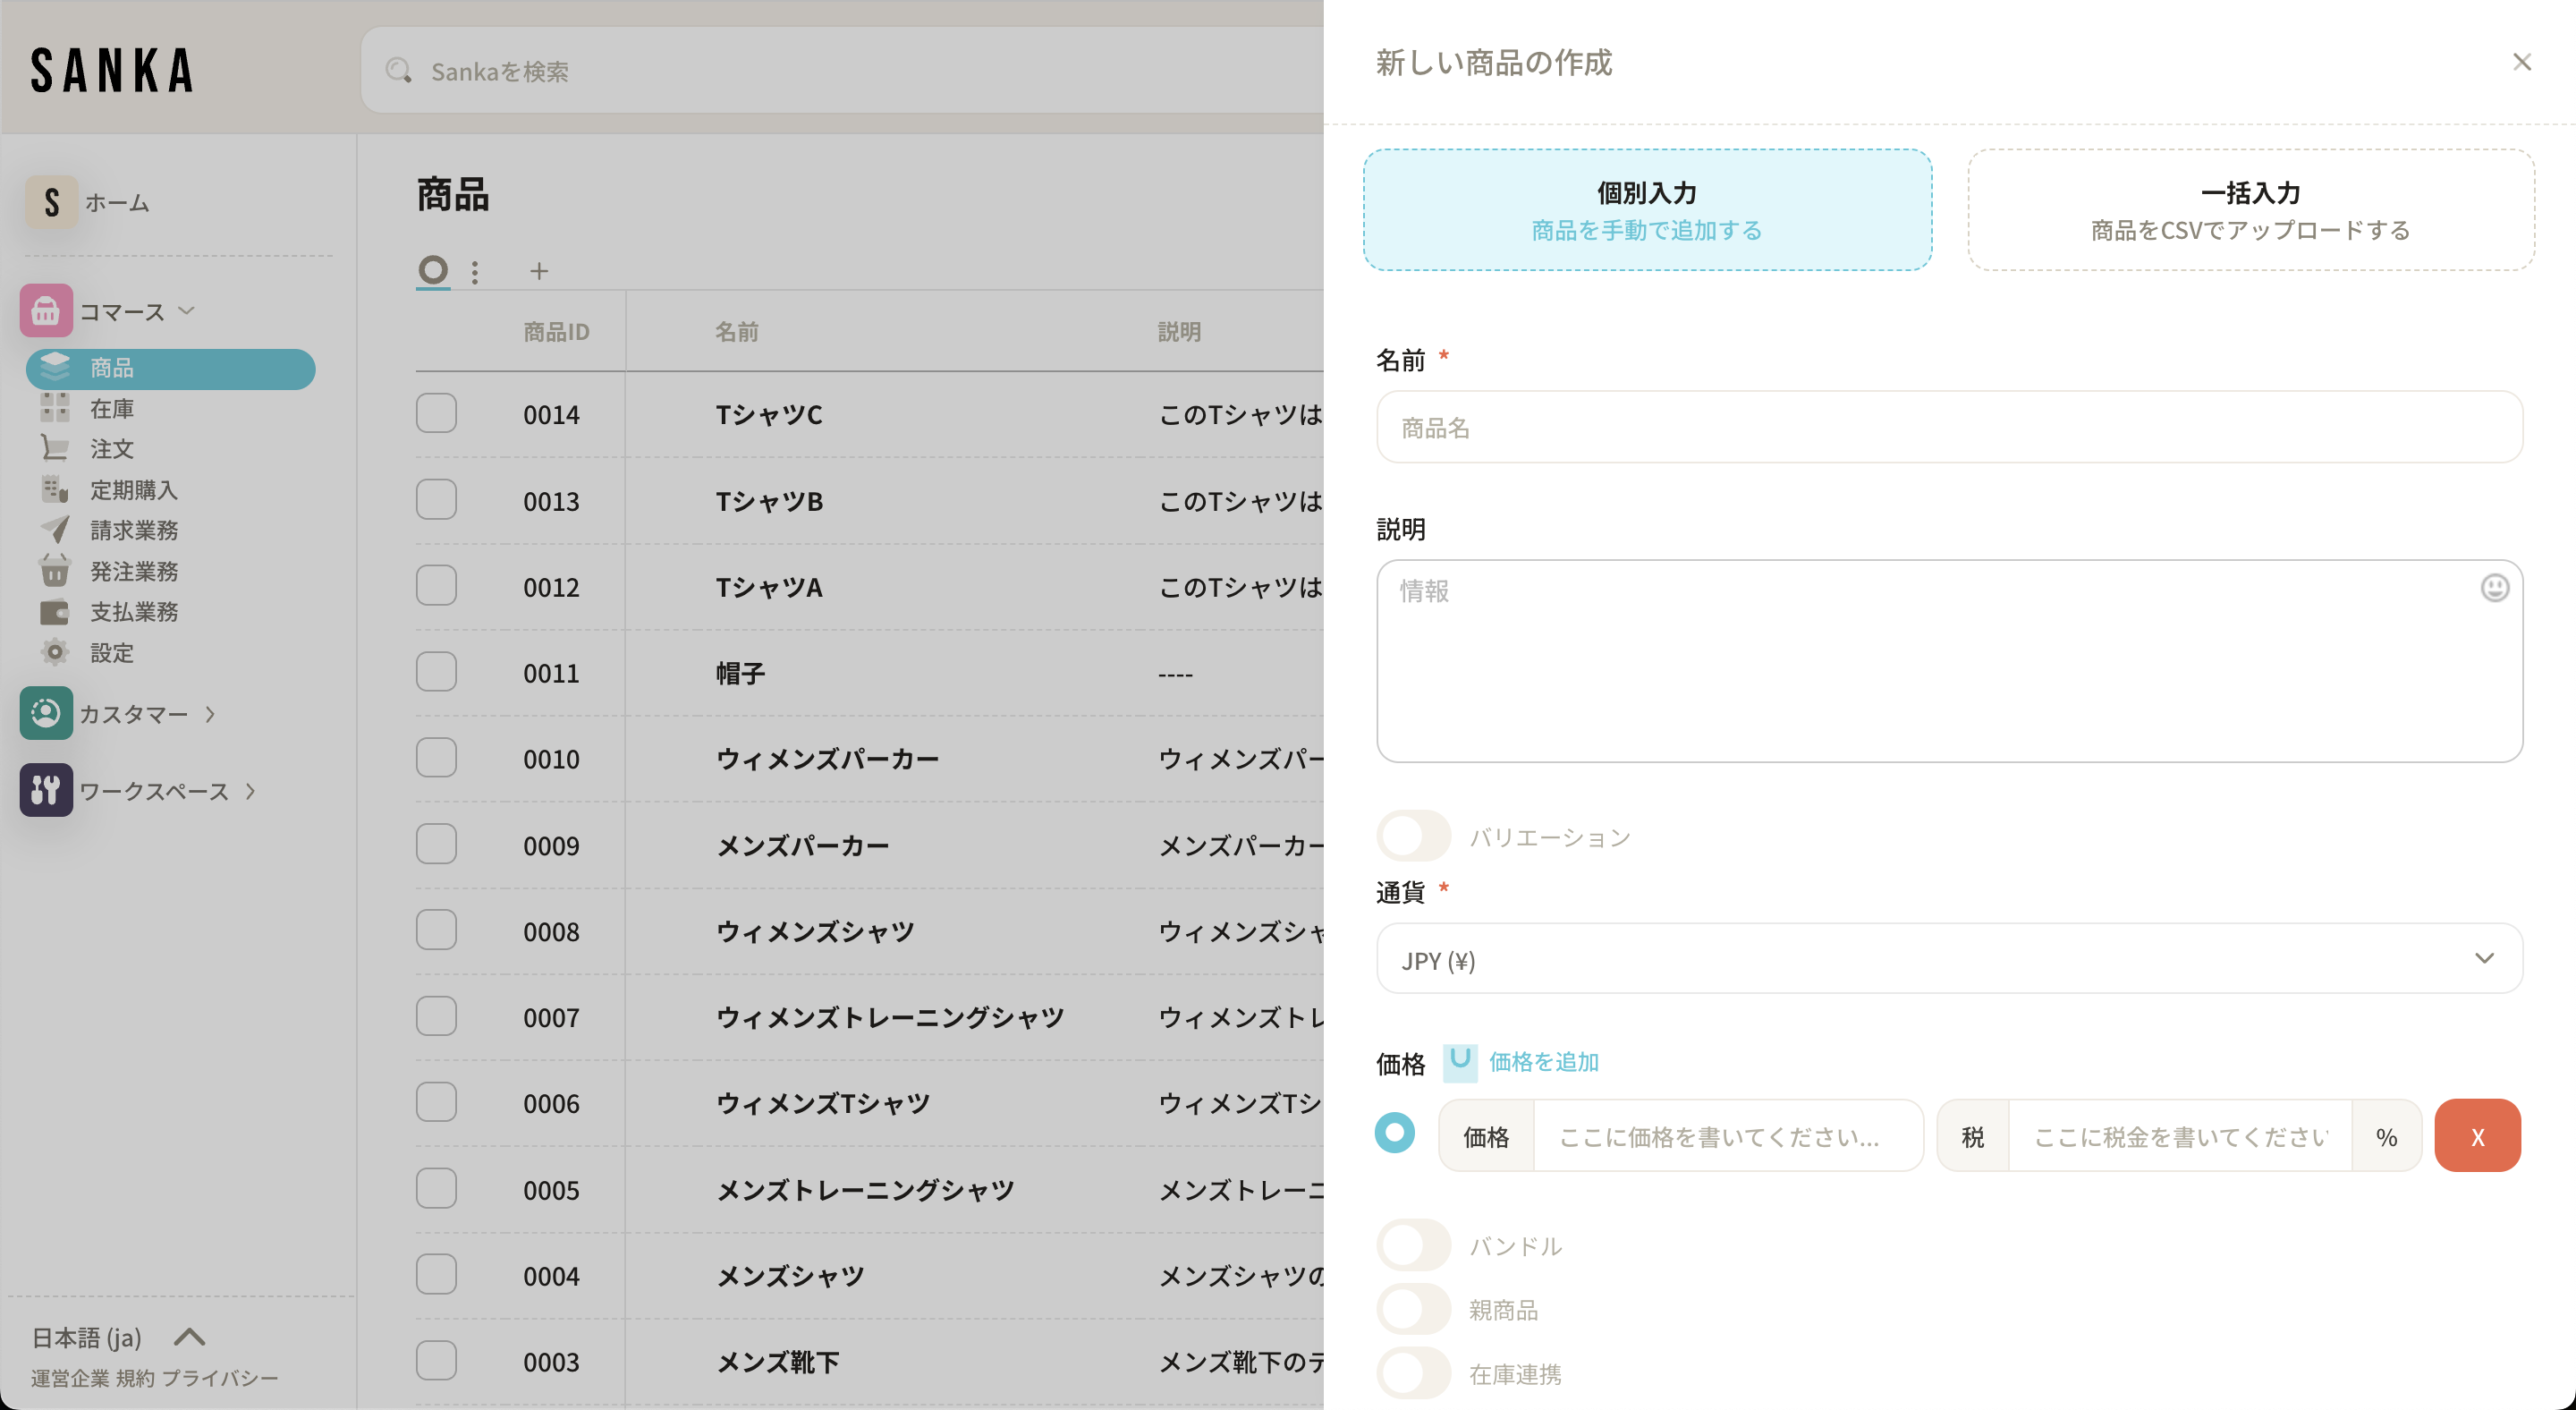
Task: Click the 在庫 inventory grid icon
Action: click(x=55, y=408)
